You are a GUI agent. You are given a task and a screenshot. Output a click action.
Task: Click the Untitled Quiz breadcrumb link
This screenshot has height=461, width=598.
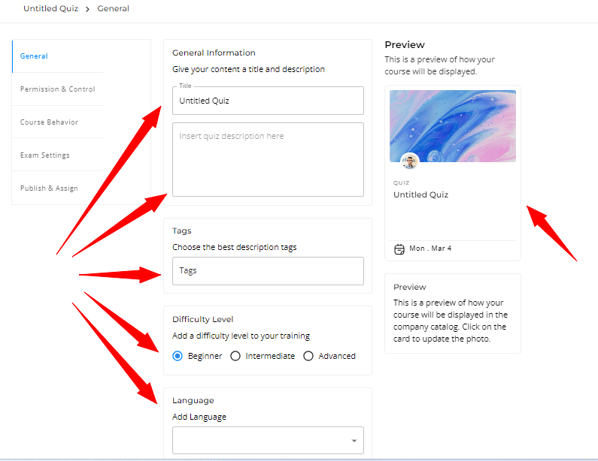click(x=51, y=8)
